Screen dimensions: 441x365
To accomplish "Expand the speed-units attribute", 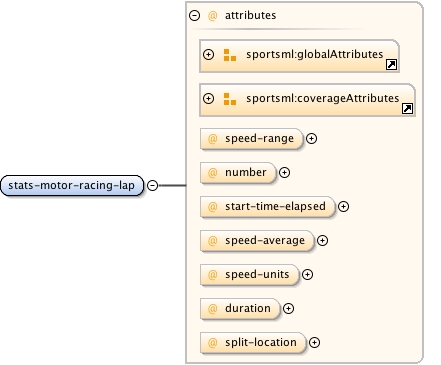I will (307, 275).
